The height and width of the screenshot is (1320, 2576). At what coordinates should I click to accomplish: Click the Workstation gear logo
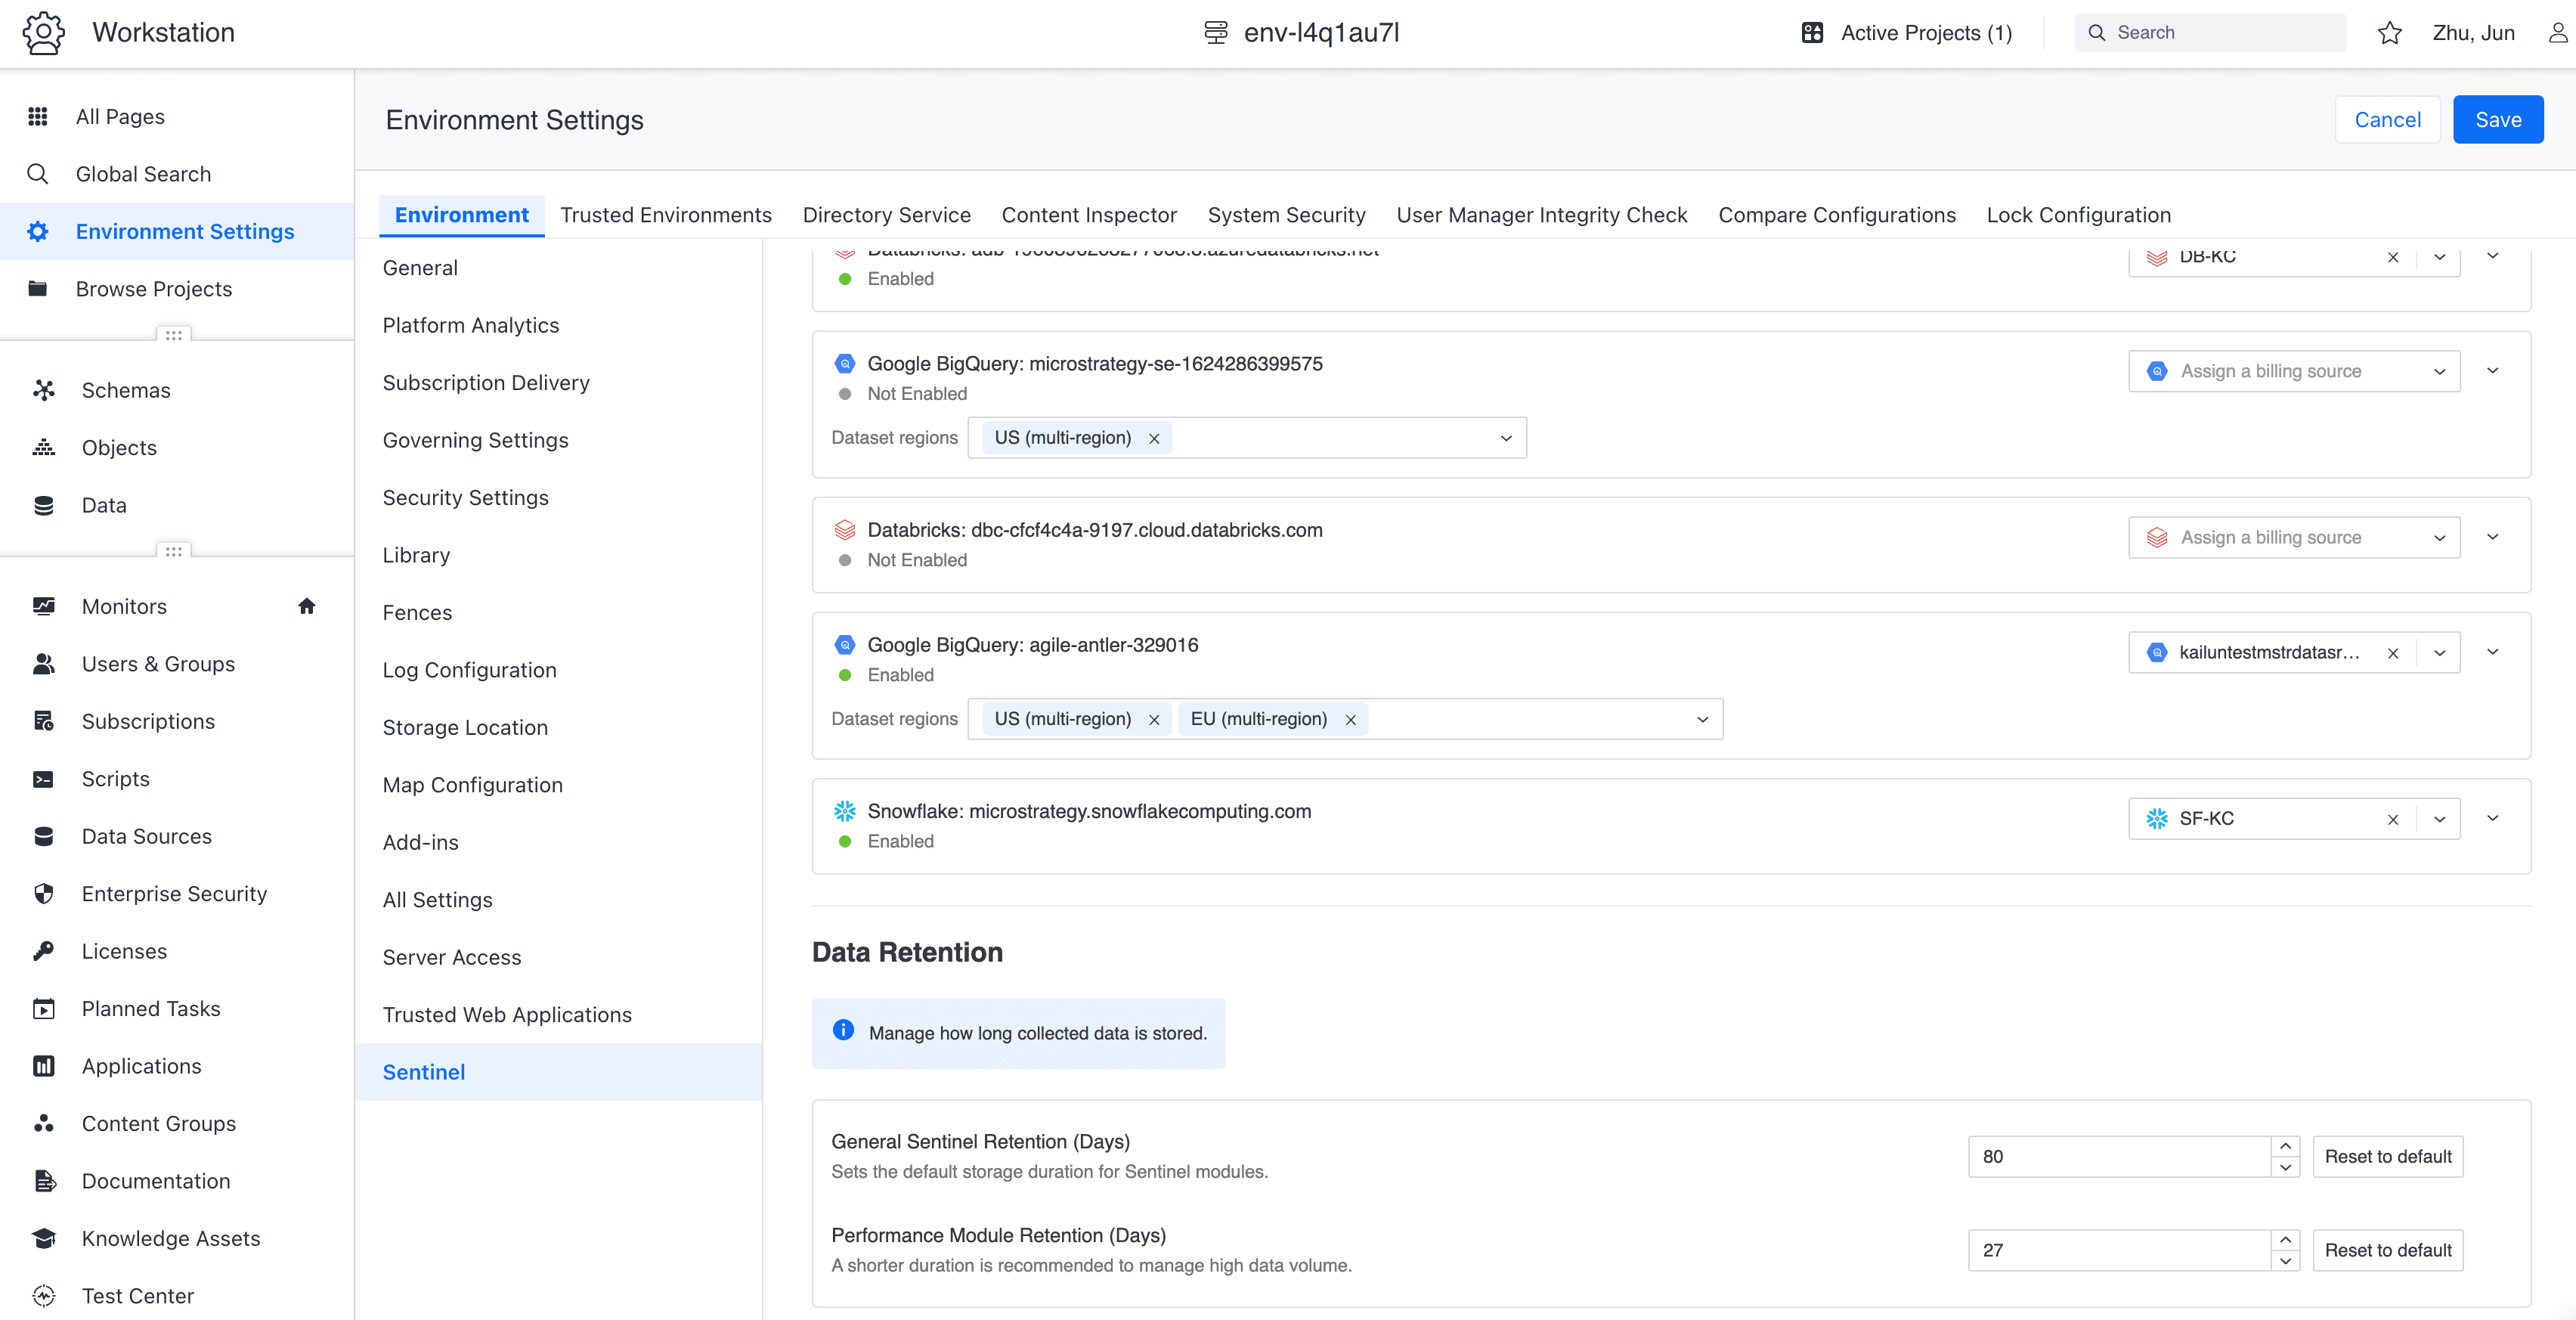43,33
